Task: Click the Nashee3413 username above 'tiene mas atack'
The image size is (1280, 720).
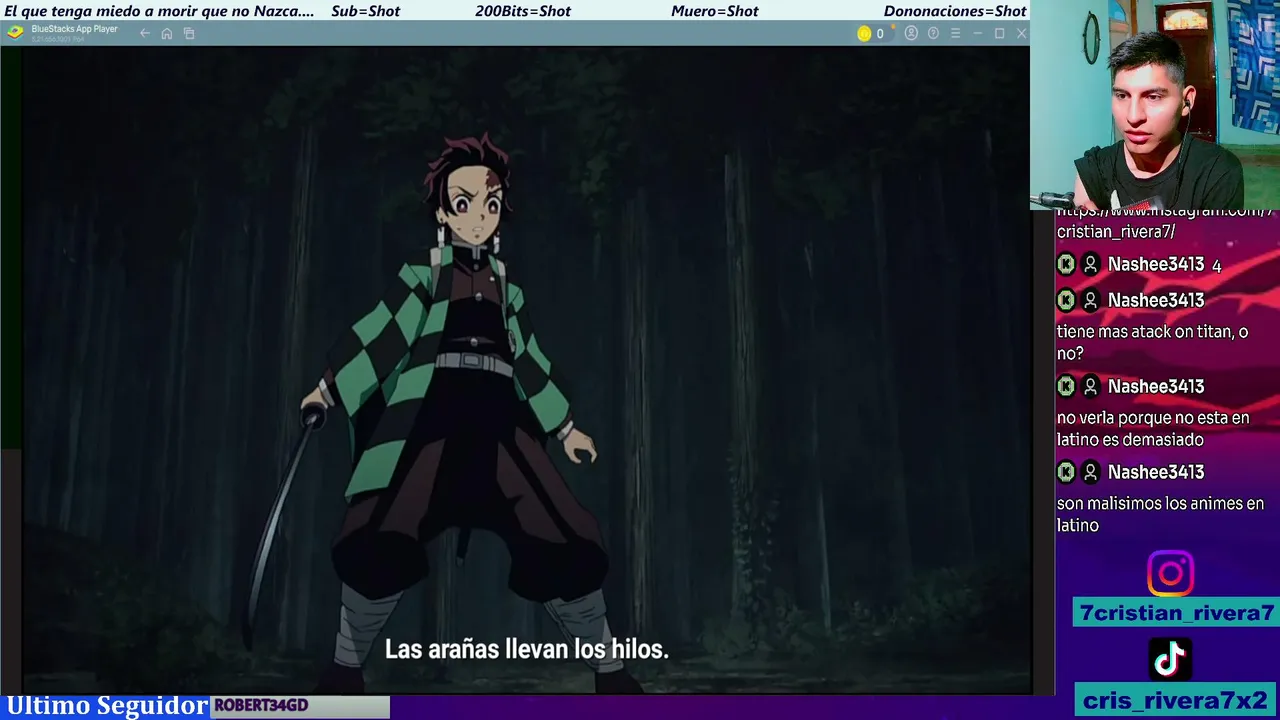Action: [x=1155, y=300]
